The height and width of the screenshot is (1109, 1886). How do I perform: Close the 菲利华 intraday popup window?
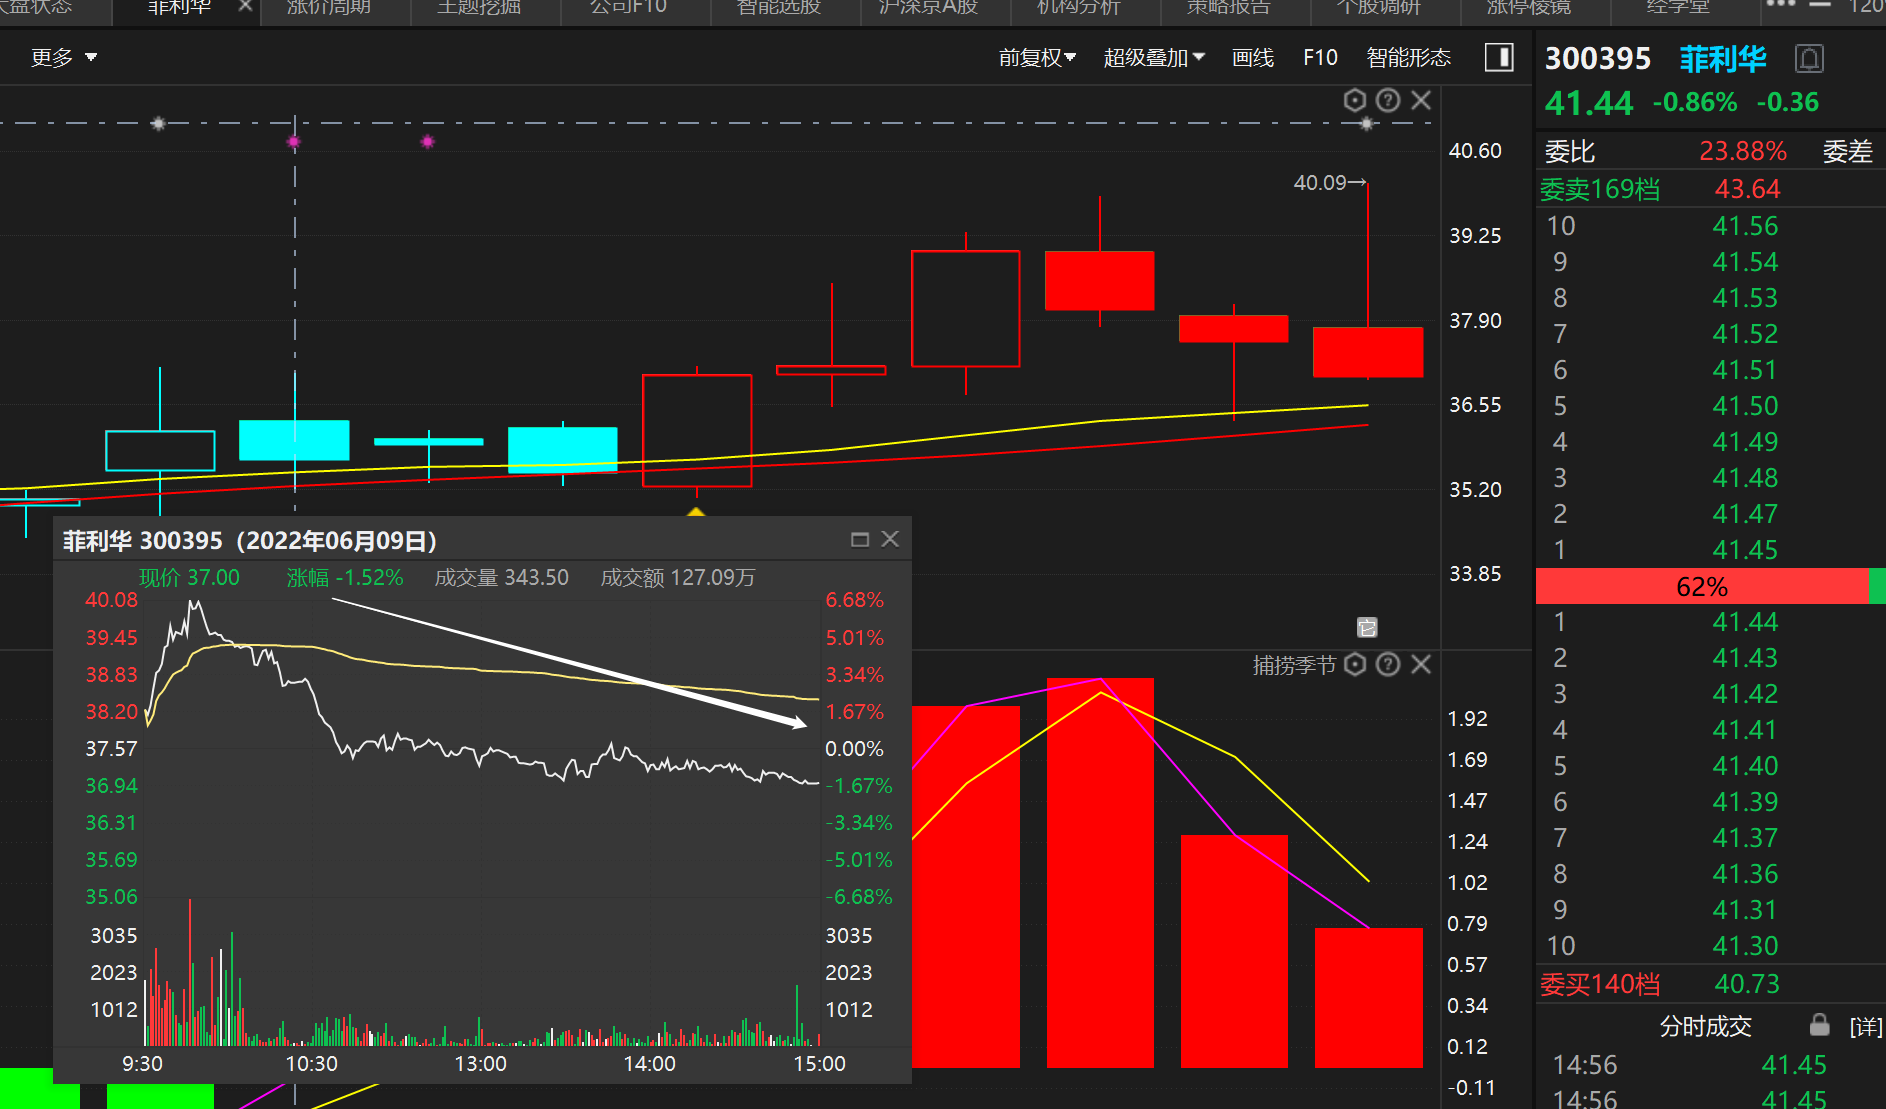tap(890, 540)
